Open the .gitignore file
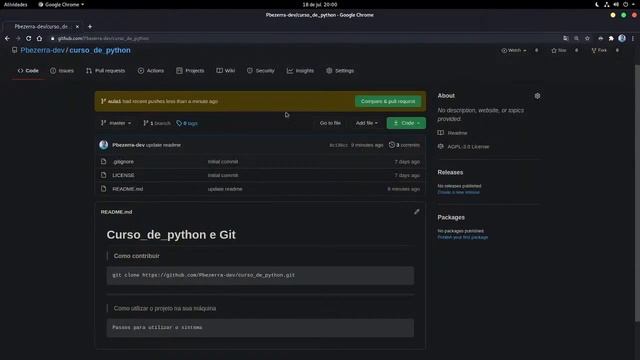 click(x=123, y=162)
